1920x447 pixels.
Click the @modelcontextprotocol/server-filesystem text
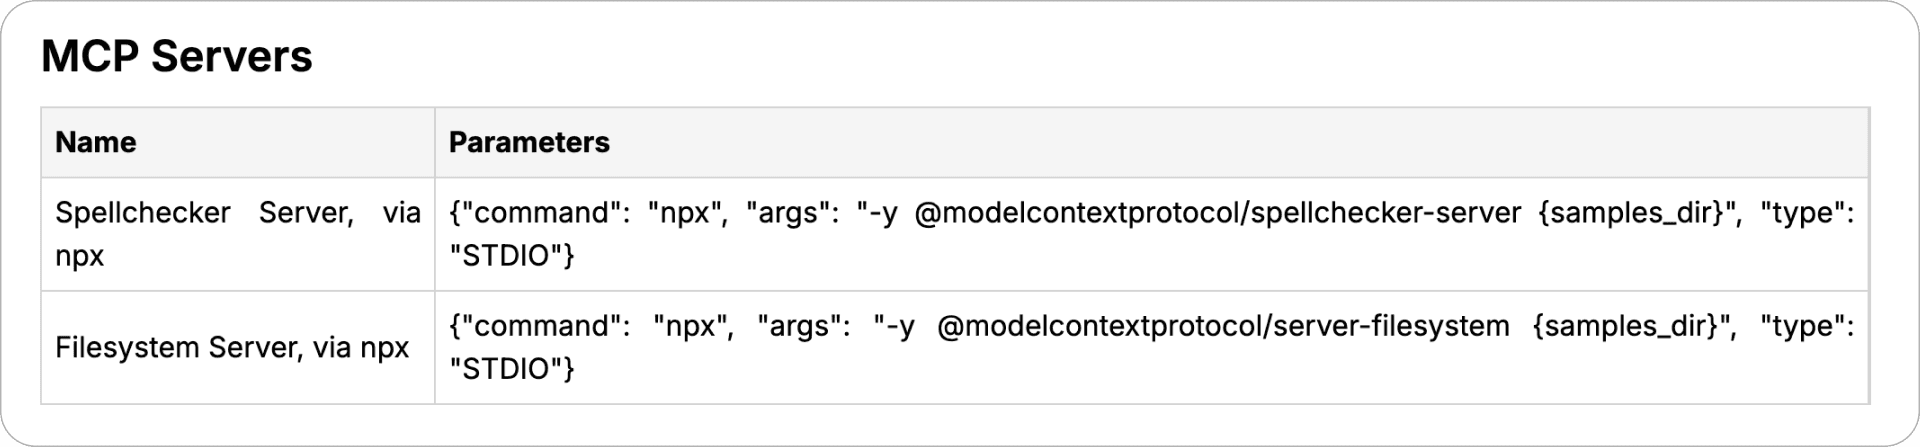(1223, 326)
